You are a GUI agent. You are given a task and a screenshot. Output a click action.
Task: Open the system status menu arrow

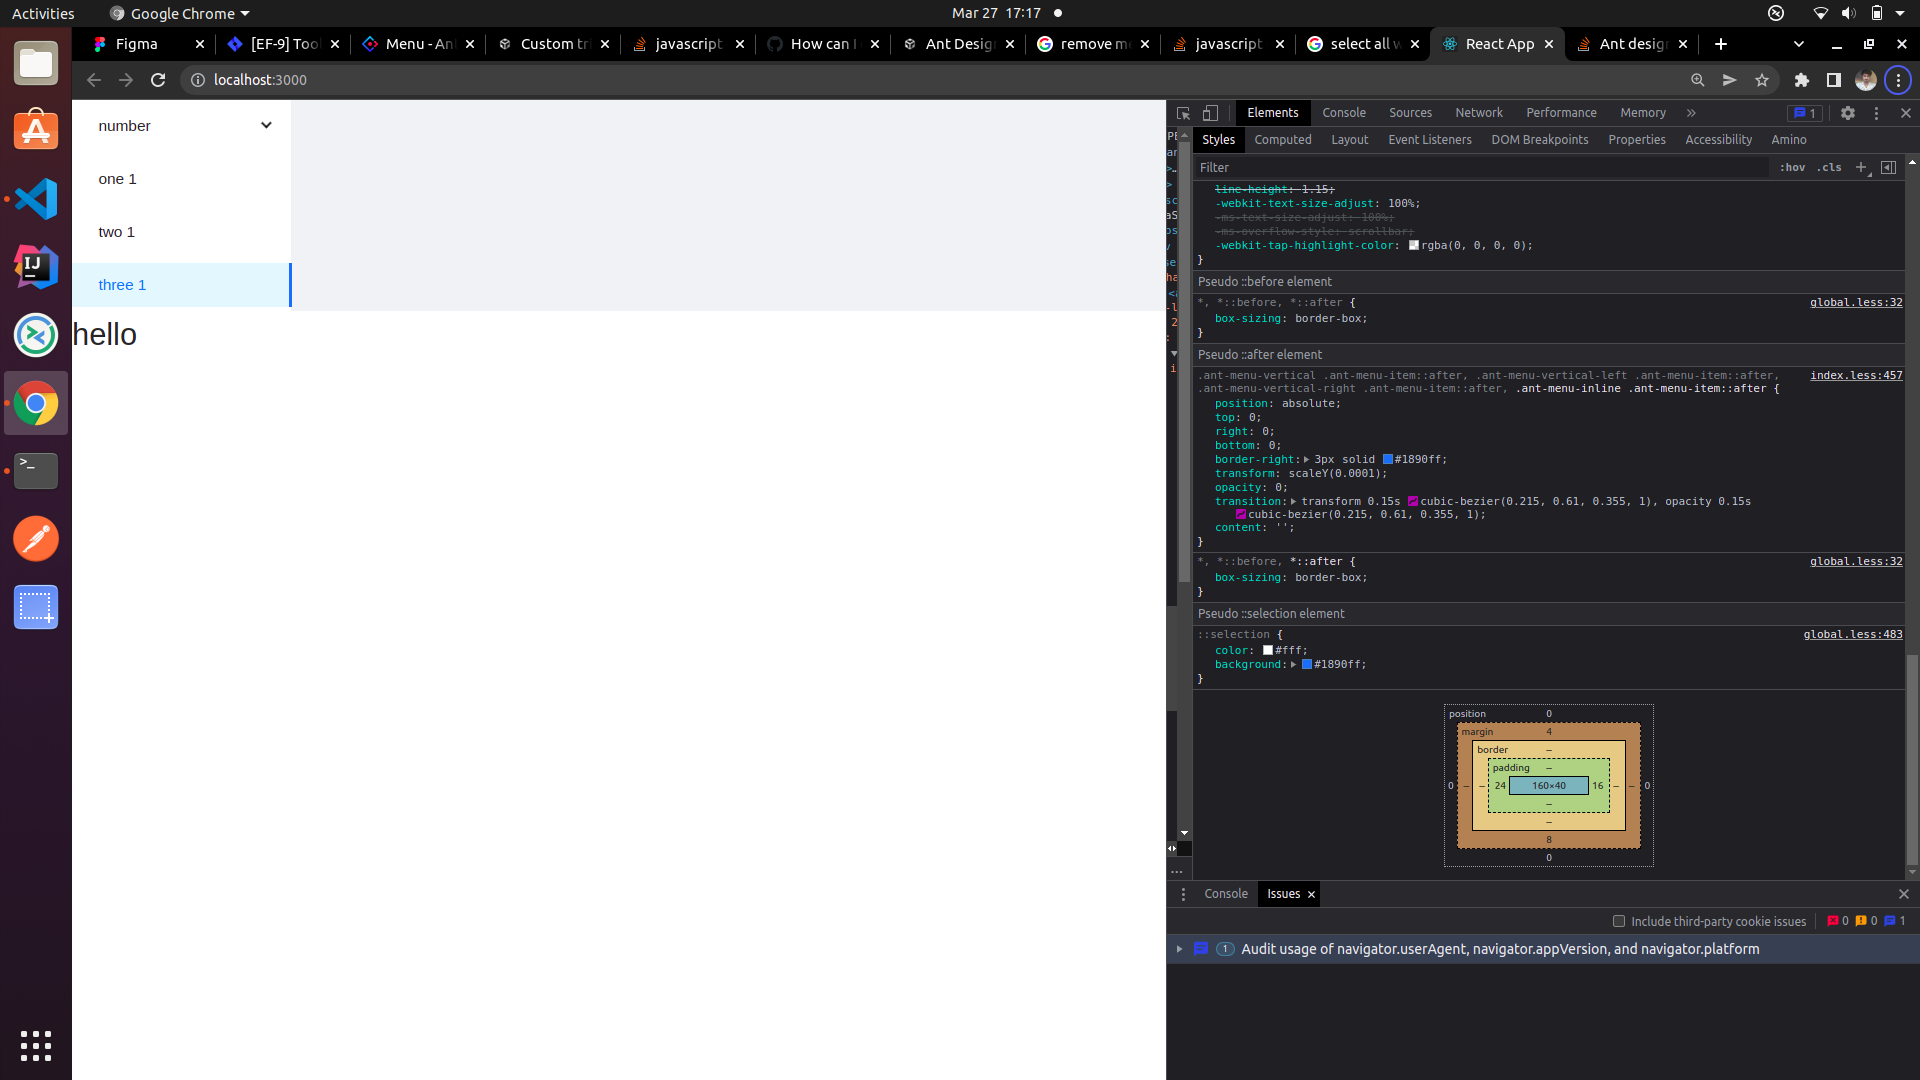[1901, 13]
